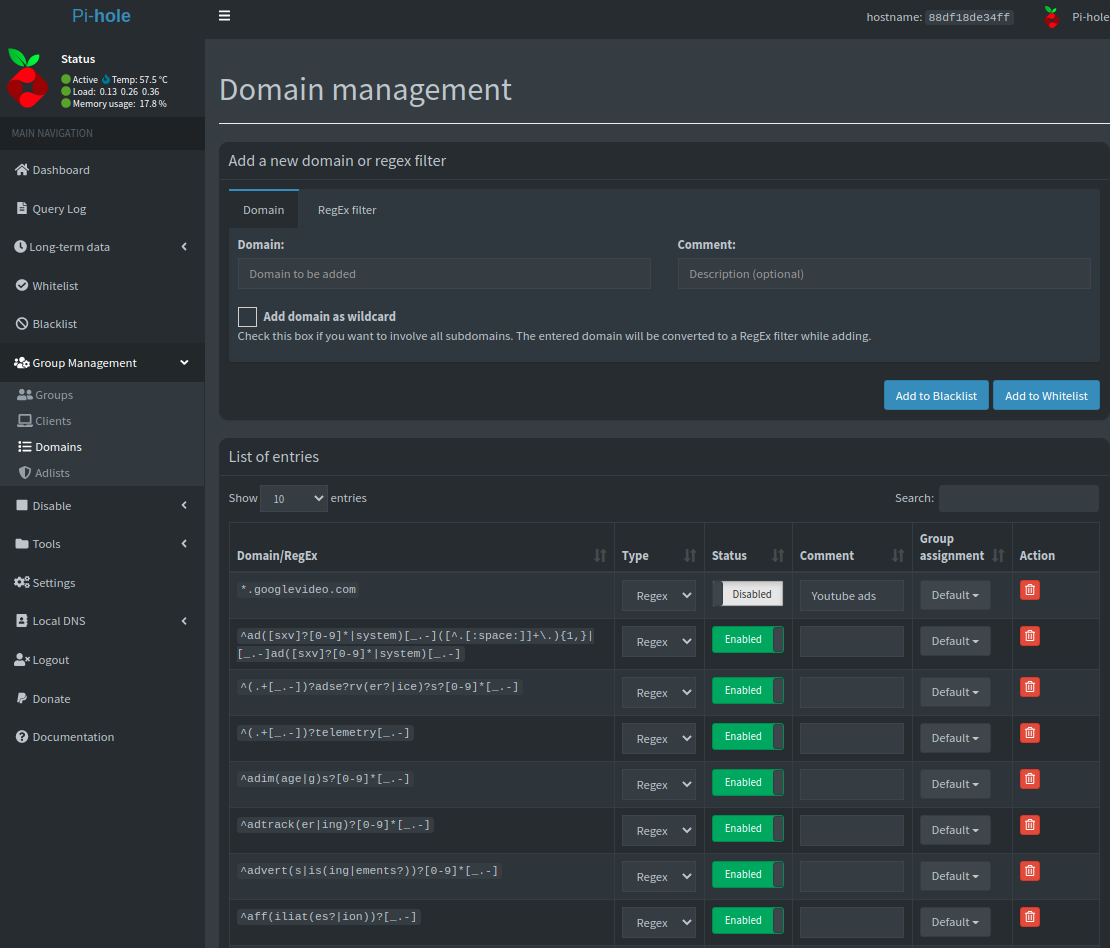This screenshot has width=1110, height=948.
Task: Click the Add to Whitelist button
Action: (1046, 396)
